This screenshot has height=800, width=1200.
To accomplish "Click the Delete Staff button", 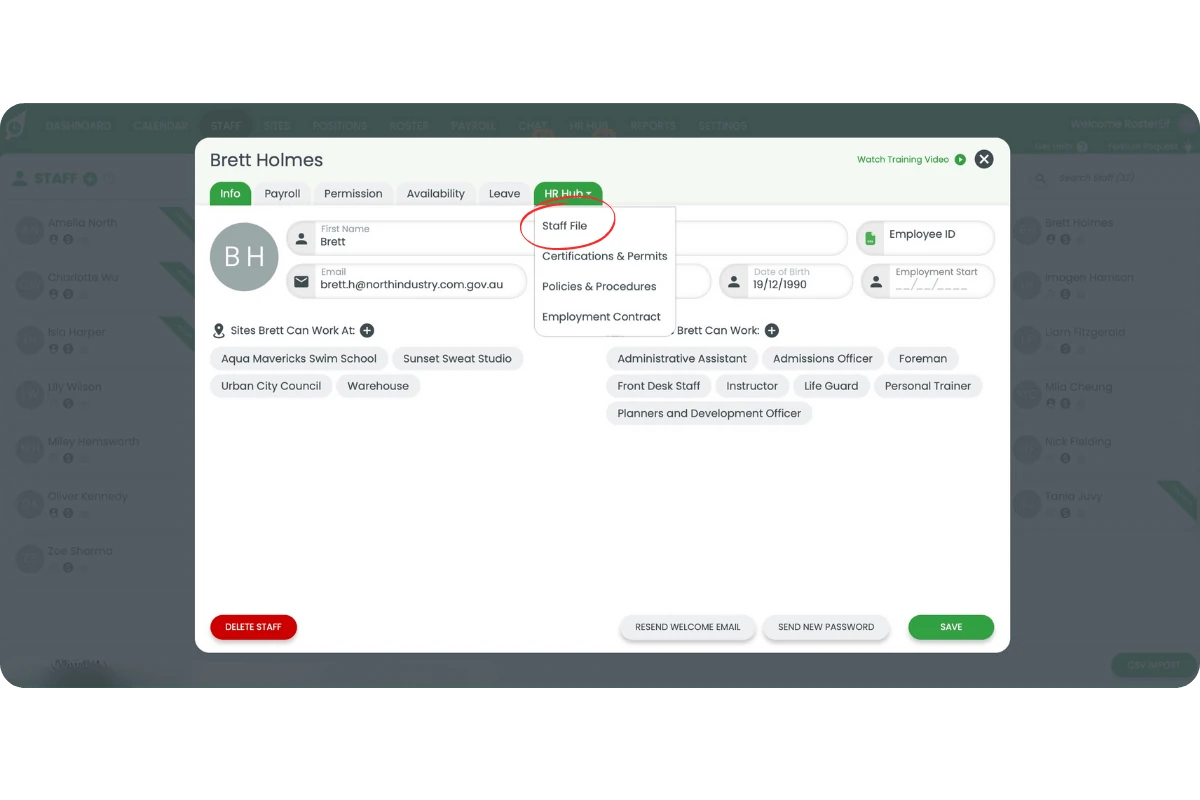I will tap(253, 627).
